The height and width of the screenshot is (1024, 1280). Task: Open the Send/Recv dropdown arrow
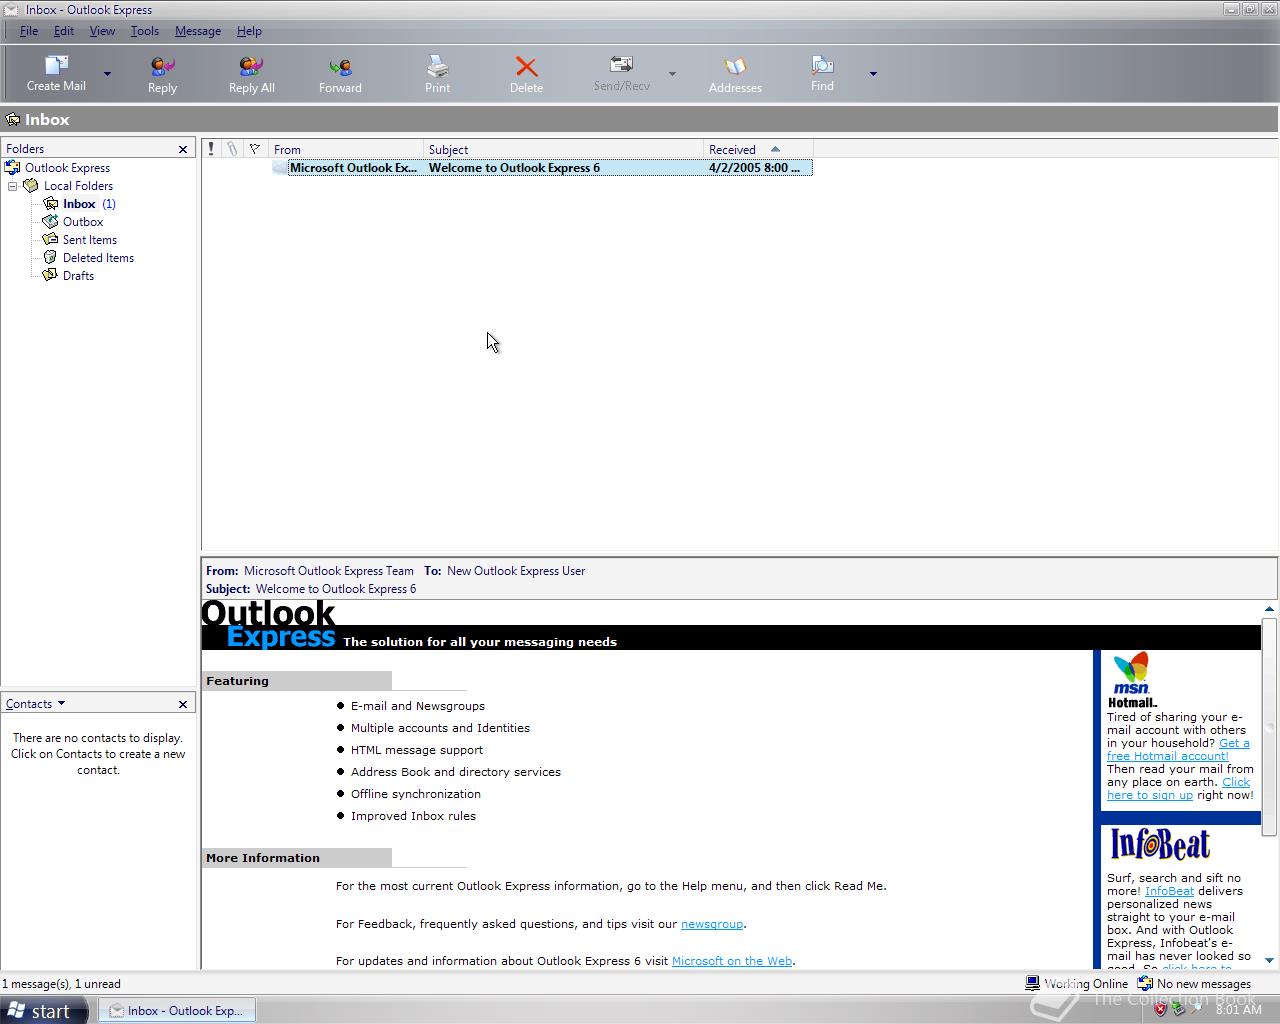pyautogui.click(x=672, y=74)
